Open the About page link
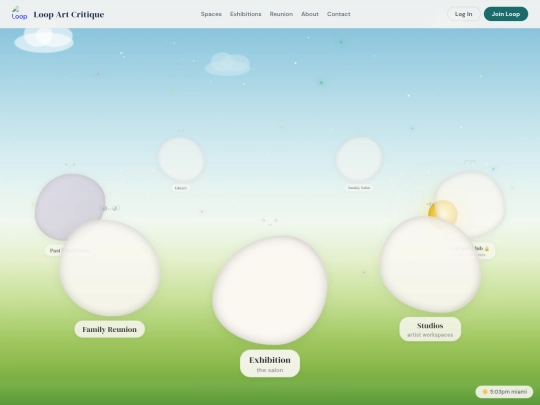This screenshot has width=540, height=405. (310, 14)
